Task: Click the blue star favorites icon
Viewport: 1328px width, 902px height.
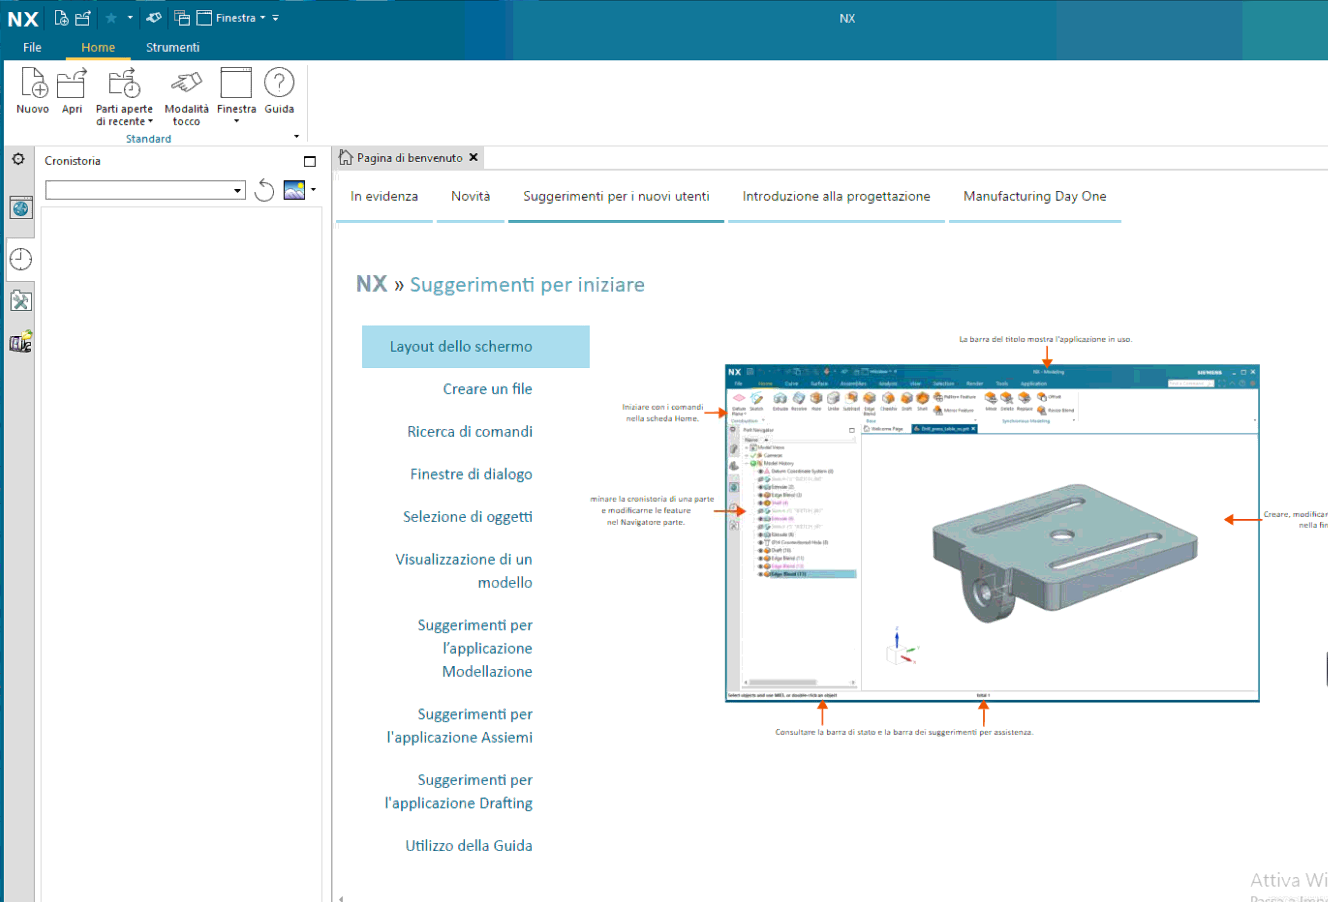Action: coord(111,18)
